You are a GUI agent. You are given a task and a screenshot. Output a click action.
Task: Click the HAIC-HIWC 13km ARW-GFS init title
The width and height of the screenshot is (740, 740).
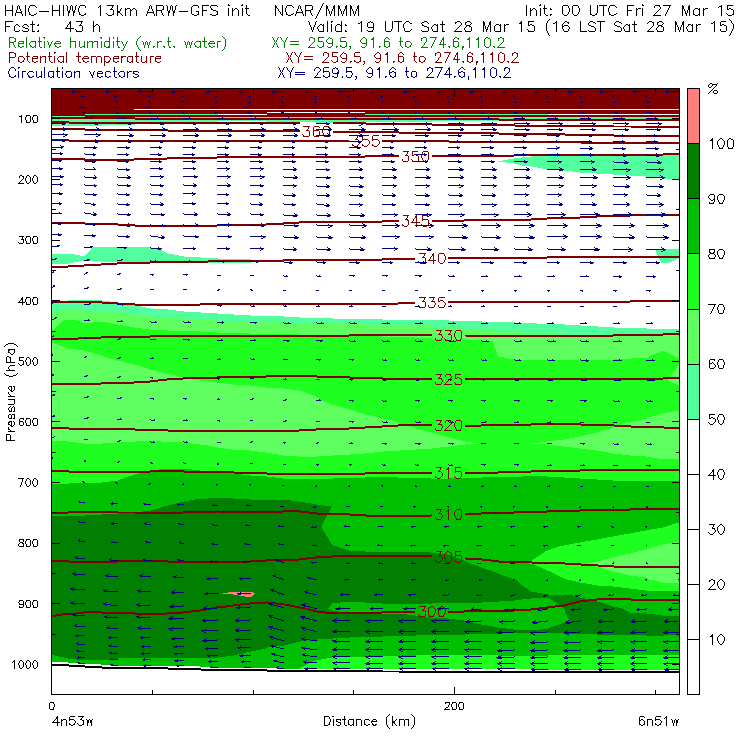click(x=127, y=11)
